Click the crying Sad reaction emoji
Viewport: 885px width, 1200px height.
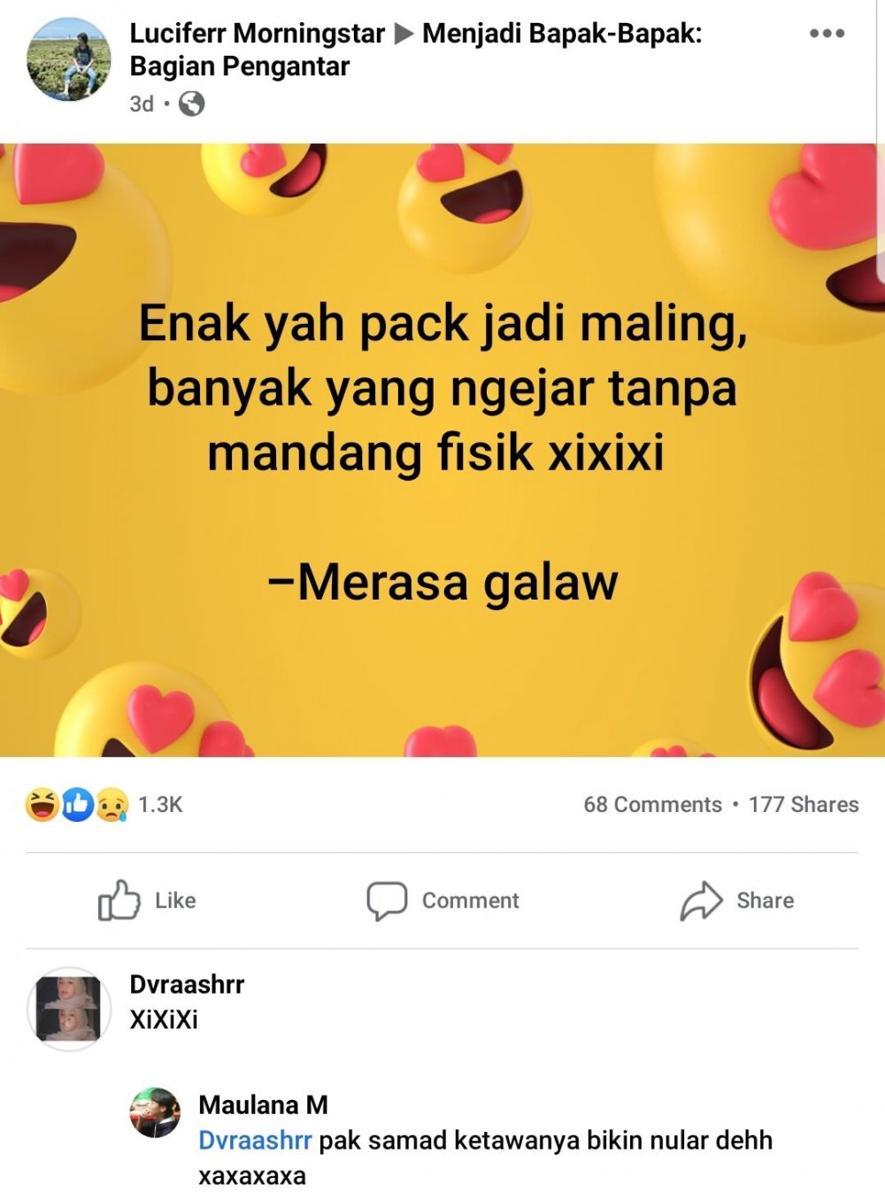point(111,804)
